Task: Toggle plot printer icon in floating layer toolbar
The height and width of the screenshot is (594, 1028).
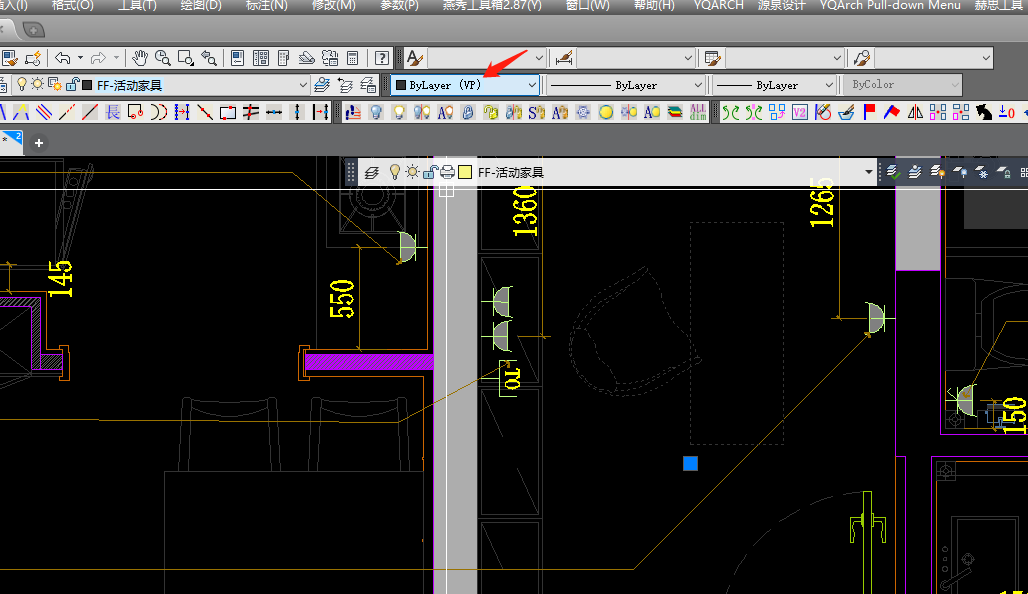Action: pyautogui.click(x=447, y=172)
